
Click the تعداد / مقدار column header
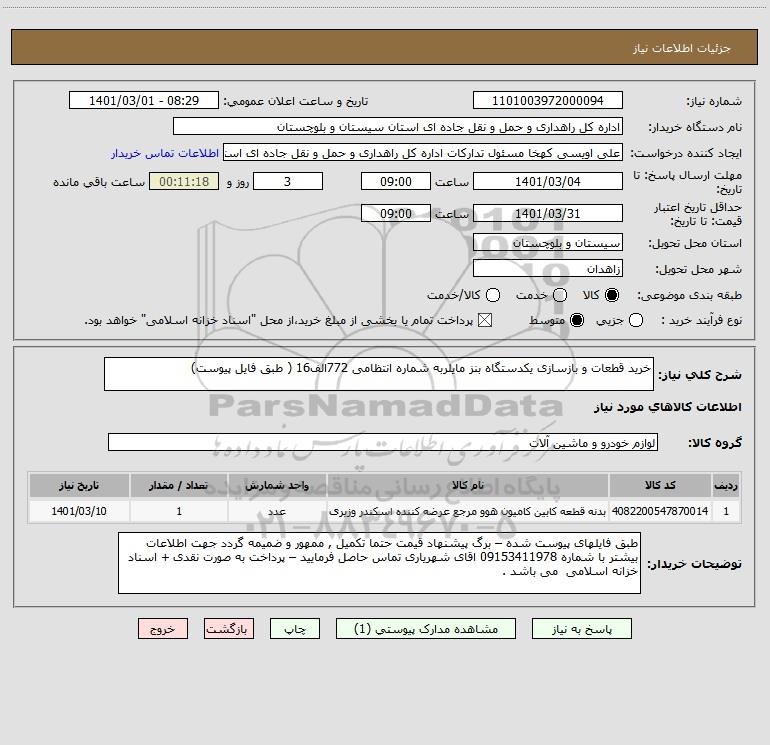coord(179,485)
